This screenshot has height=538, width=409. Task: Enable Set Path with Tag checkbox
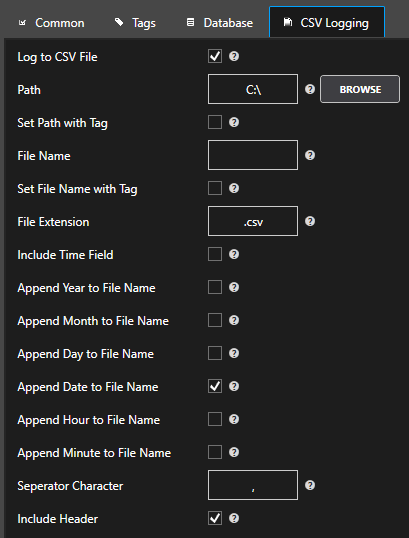tap(215, 122)
